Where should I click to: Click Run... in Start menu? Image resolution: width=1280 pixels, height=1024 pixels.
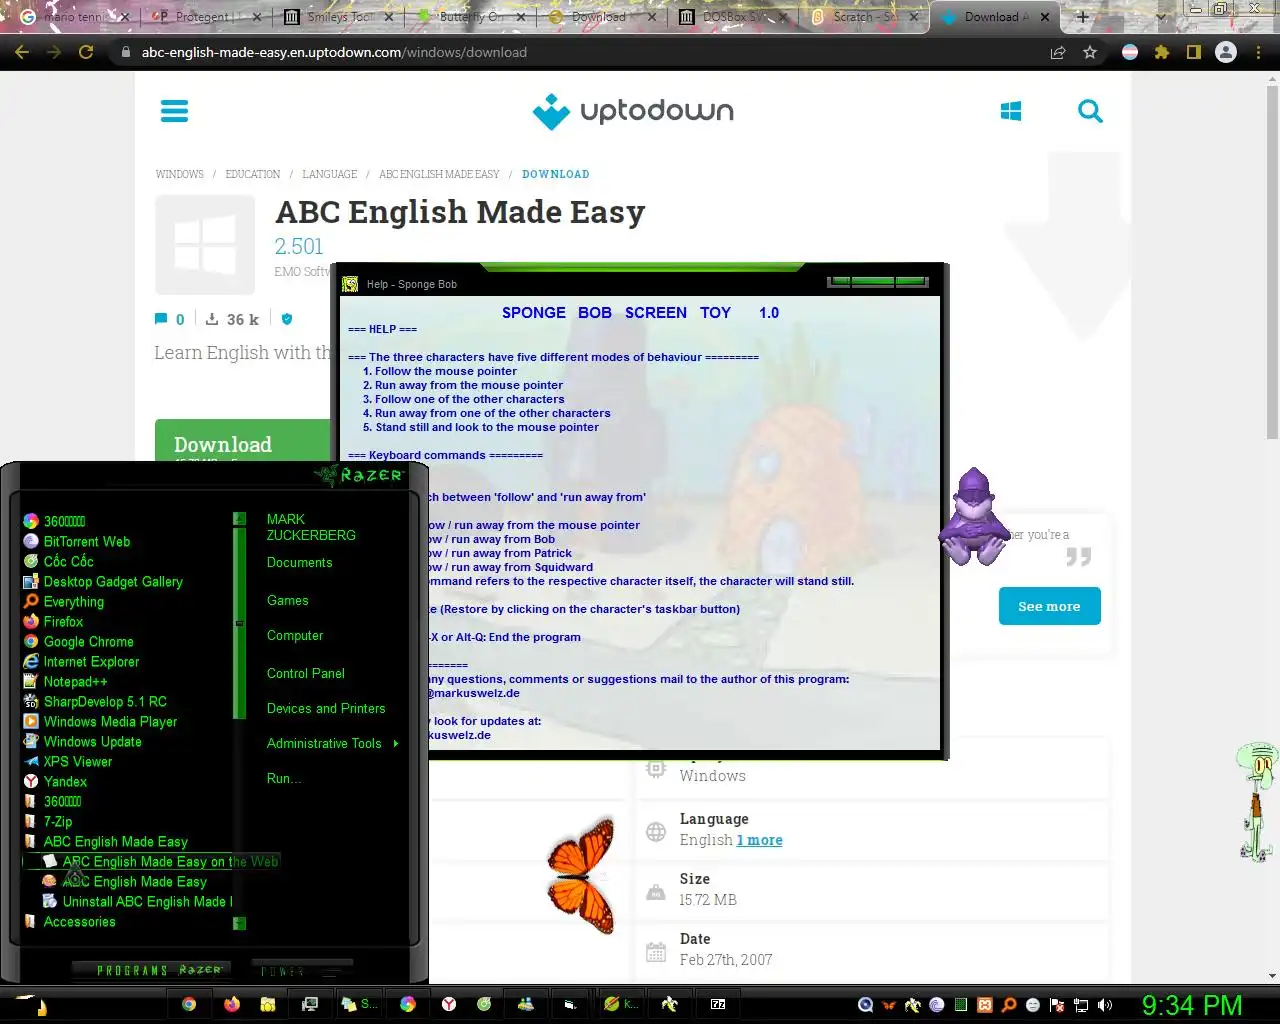284,778
